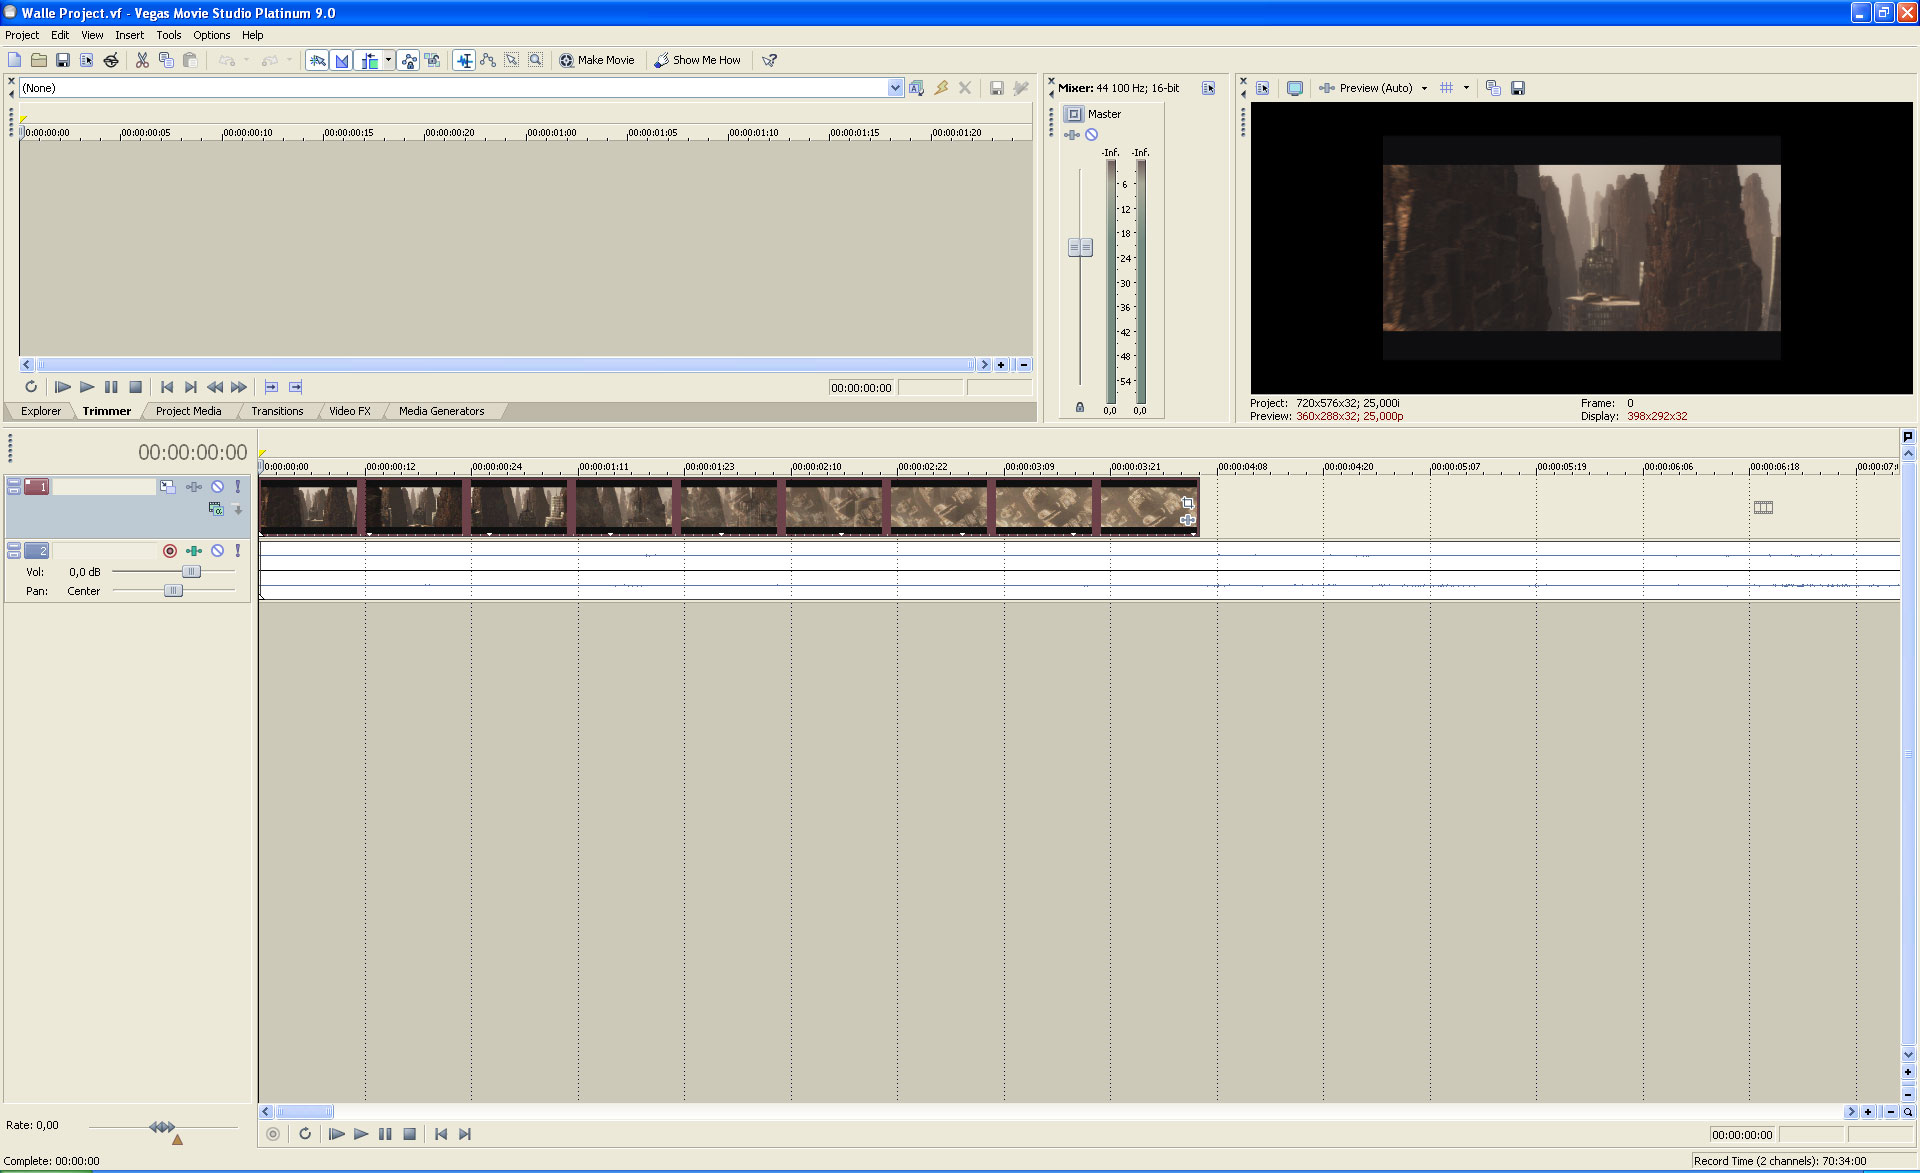Open the Insert menu
The width and height of the screenshot is (1920, 1173).
tap(129, 35)
